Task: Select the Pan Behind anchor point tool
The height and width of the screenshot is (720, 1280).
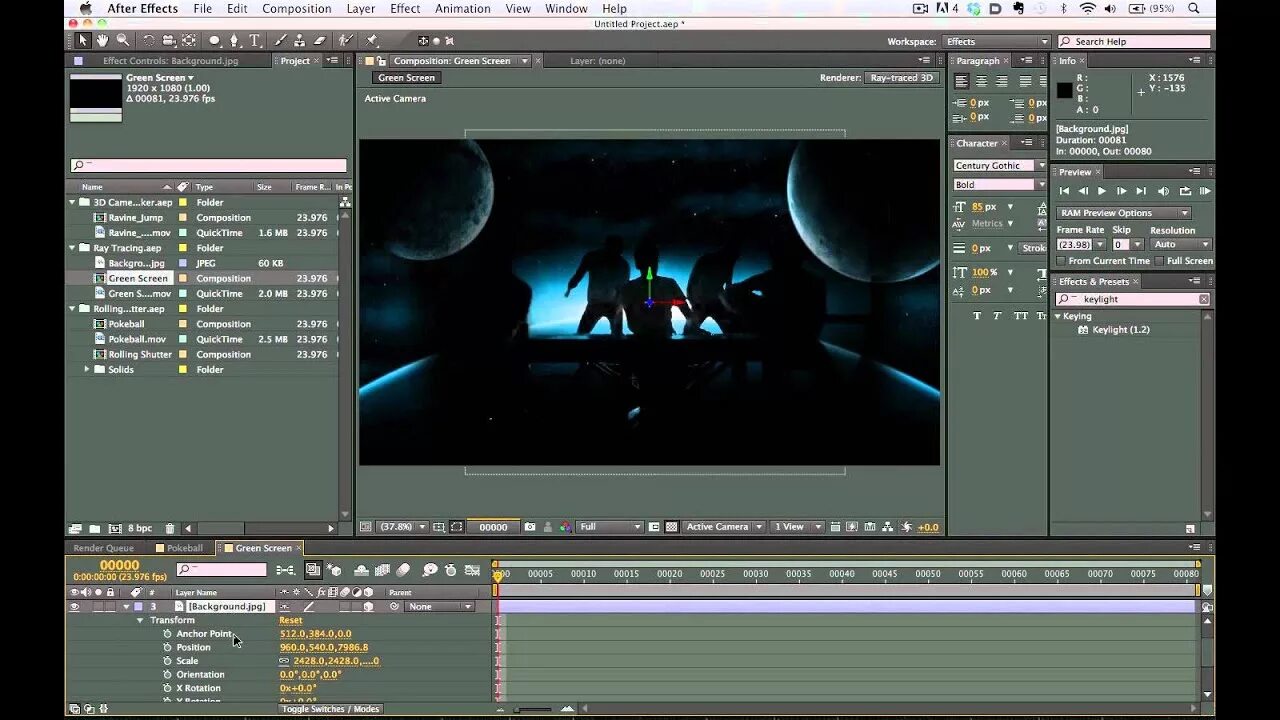Action: [x=188, y=41]
